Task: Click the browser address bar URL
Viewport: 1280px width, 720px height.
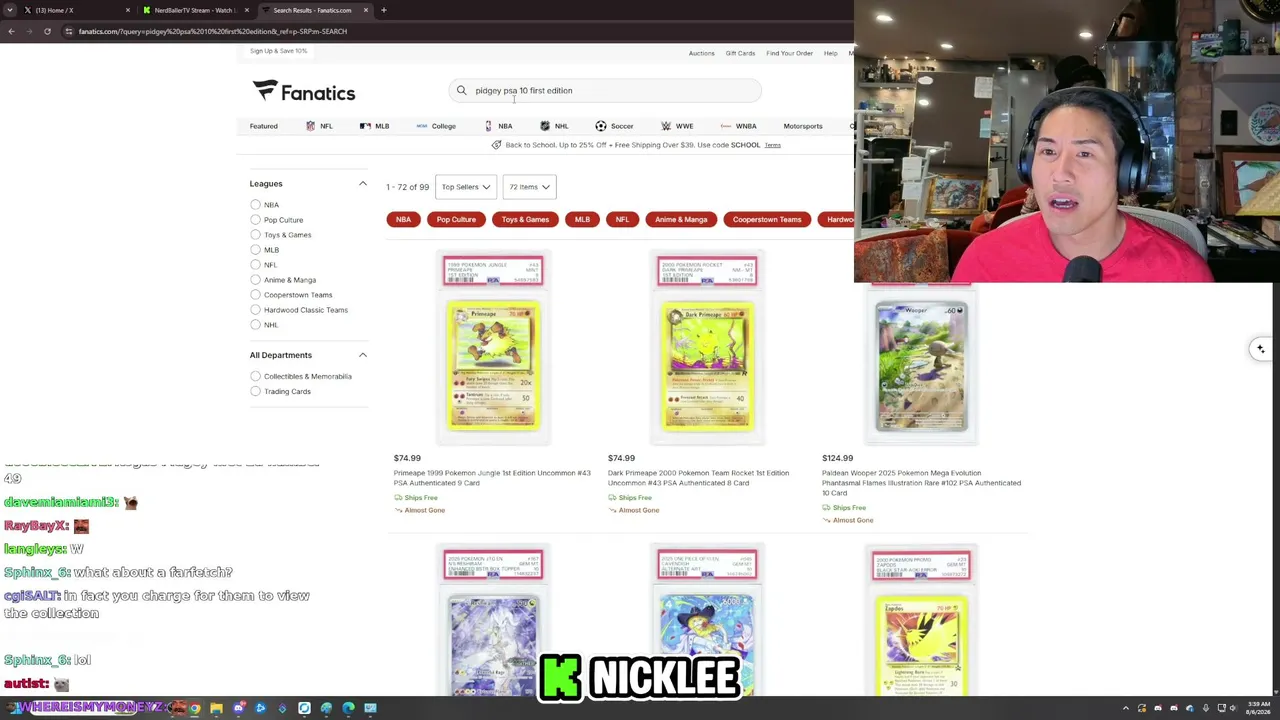Action: pos(213,31)
